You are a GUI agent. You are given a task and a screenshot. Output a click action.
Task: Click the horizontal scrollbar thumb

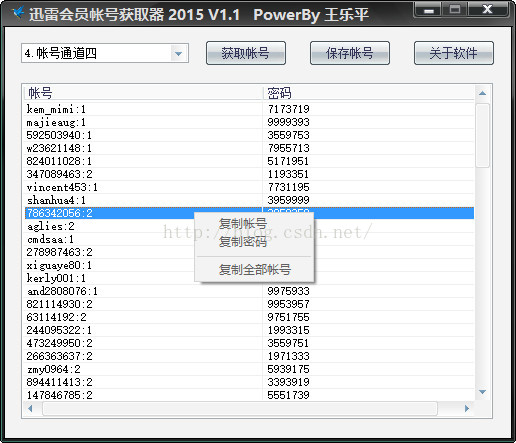(x=240, y=408)
